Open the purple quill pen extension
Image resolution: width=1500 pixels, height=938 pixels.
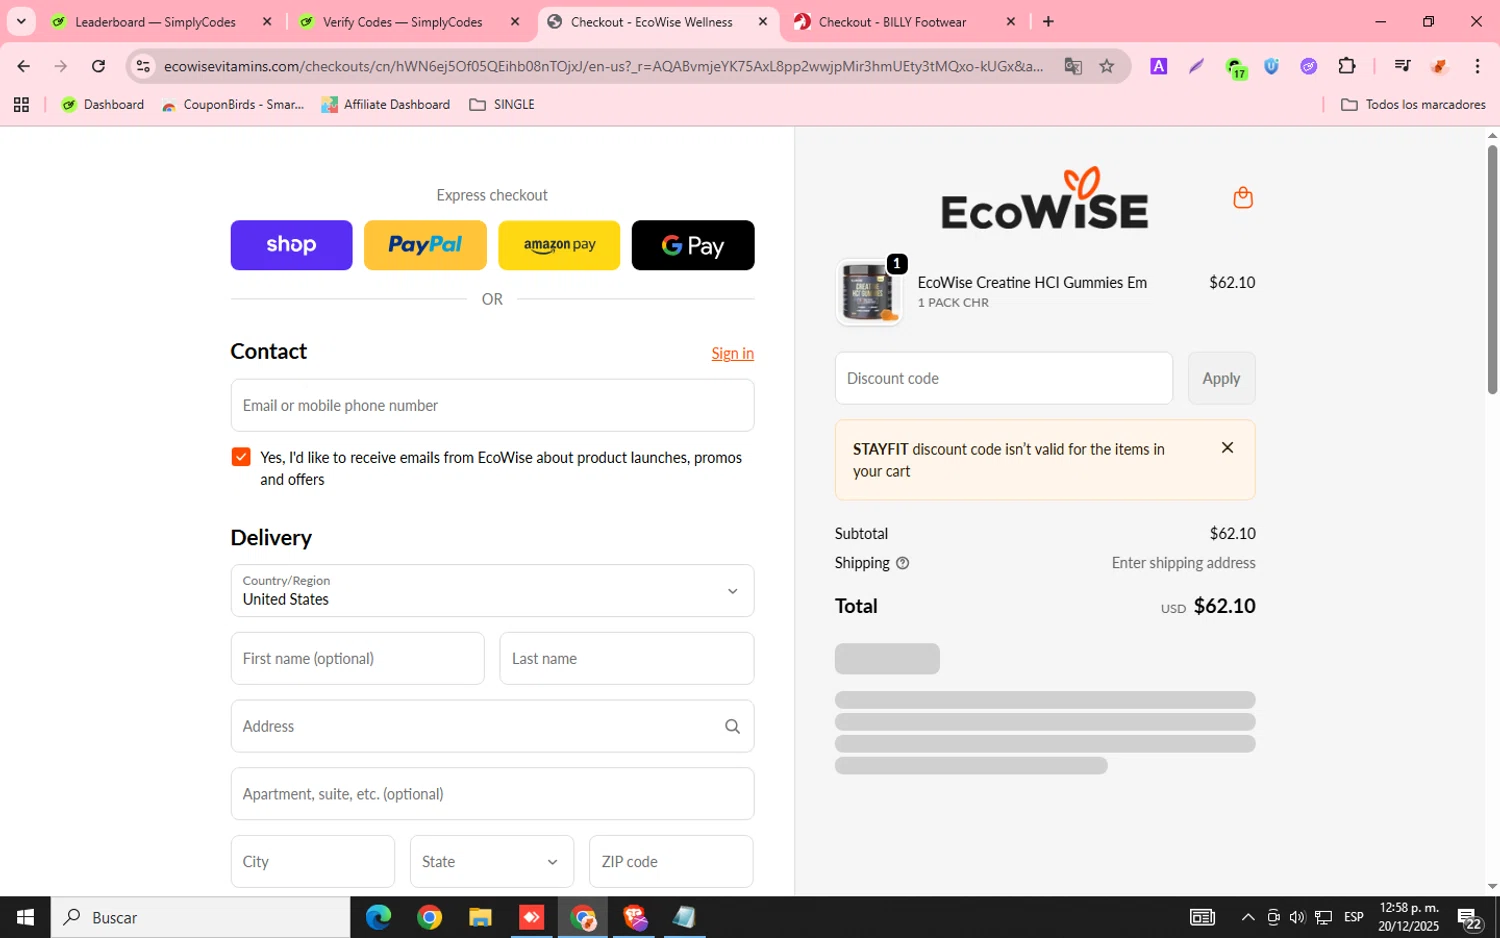click(x=1196, y=66)
